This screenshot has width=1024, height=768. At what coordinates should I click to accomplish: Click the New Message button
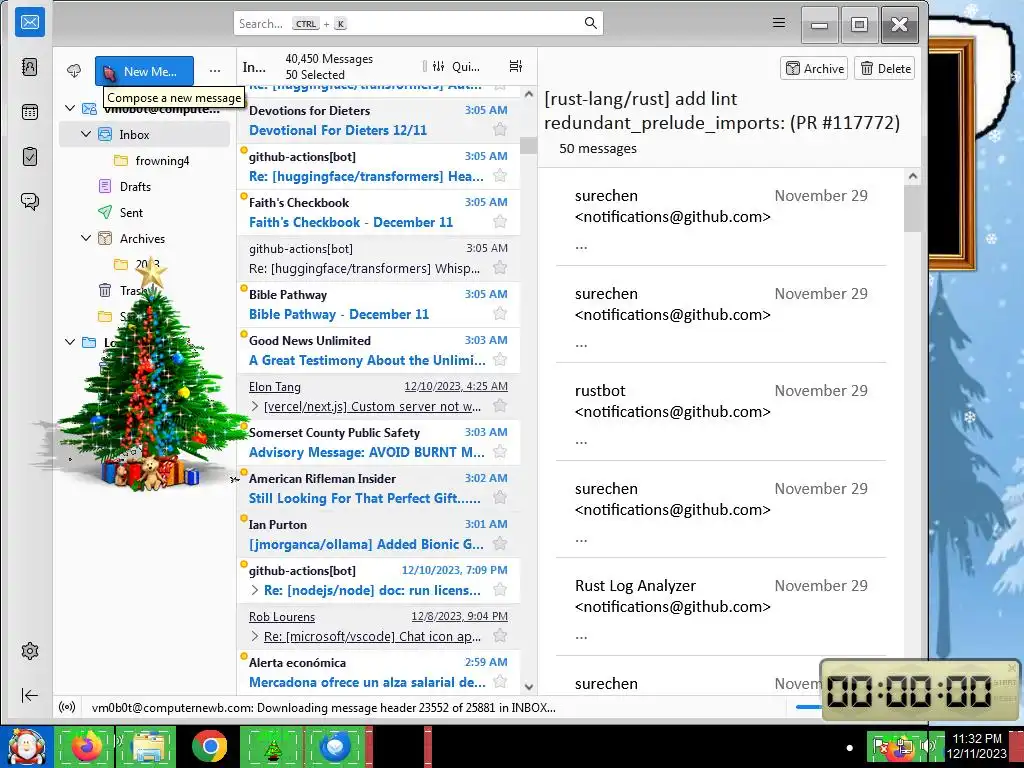[144, 71]
